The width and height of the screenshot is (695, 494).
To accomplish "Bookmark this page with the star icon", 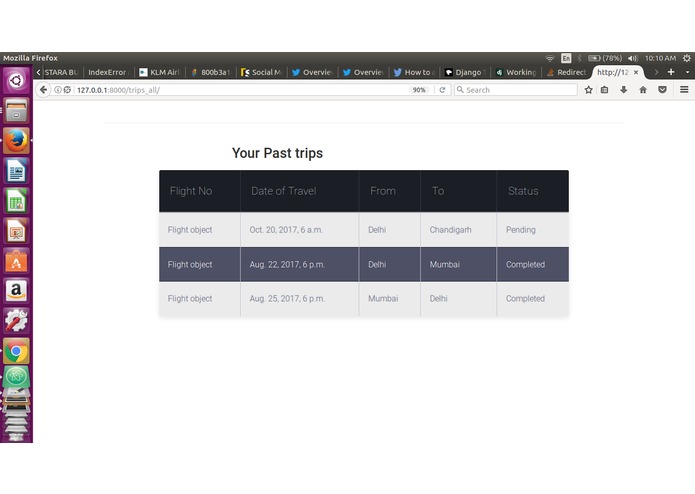I will click(x=588, y=90).
